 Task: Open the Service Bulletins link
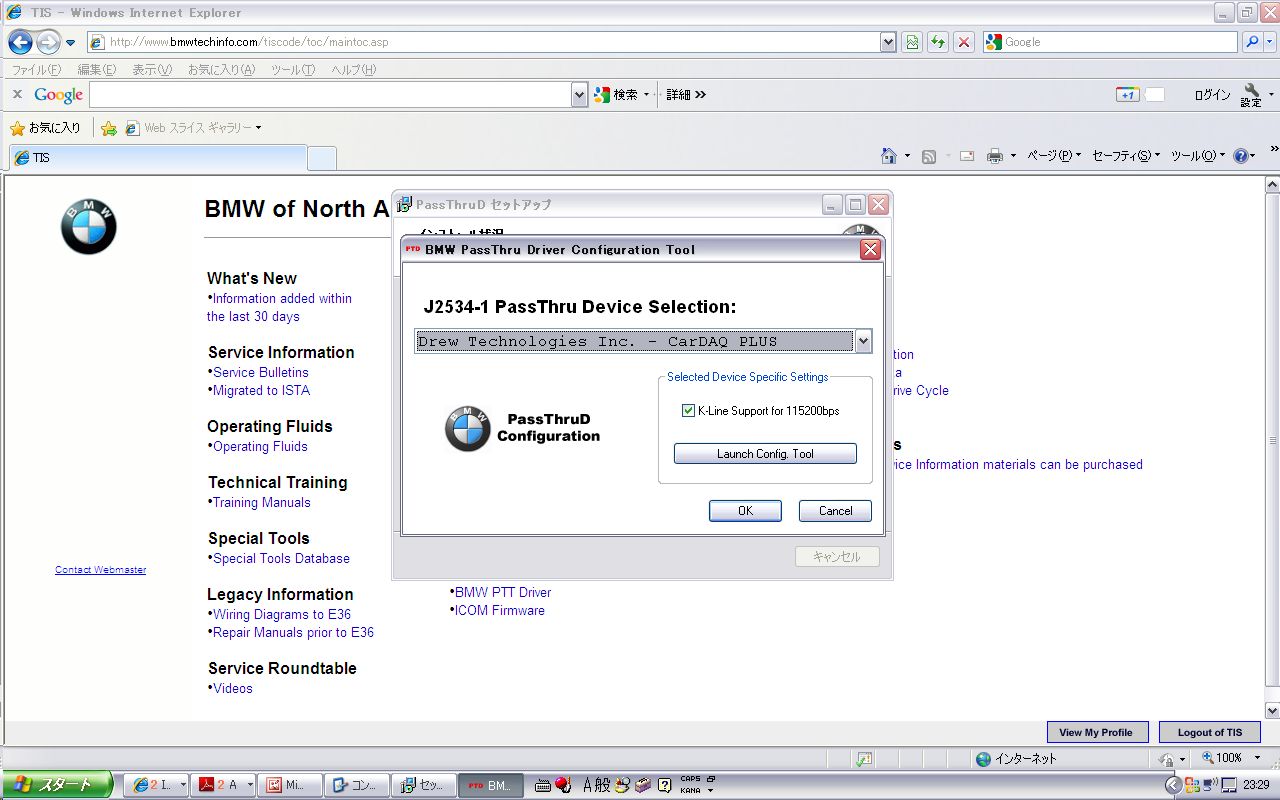pyautogui.click(x=261, y=372)
